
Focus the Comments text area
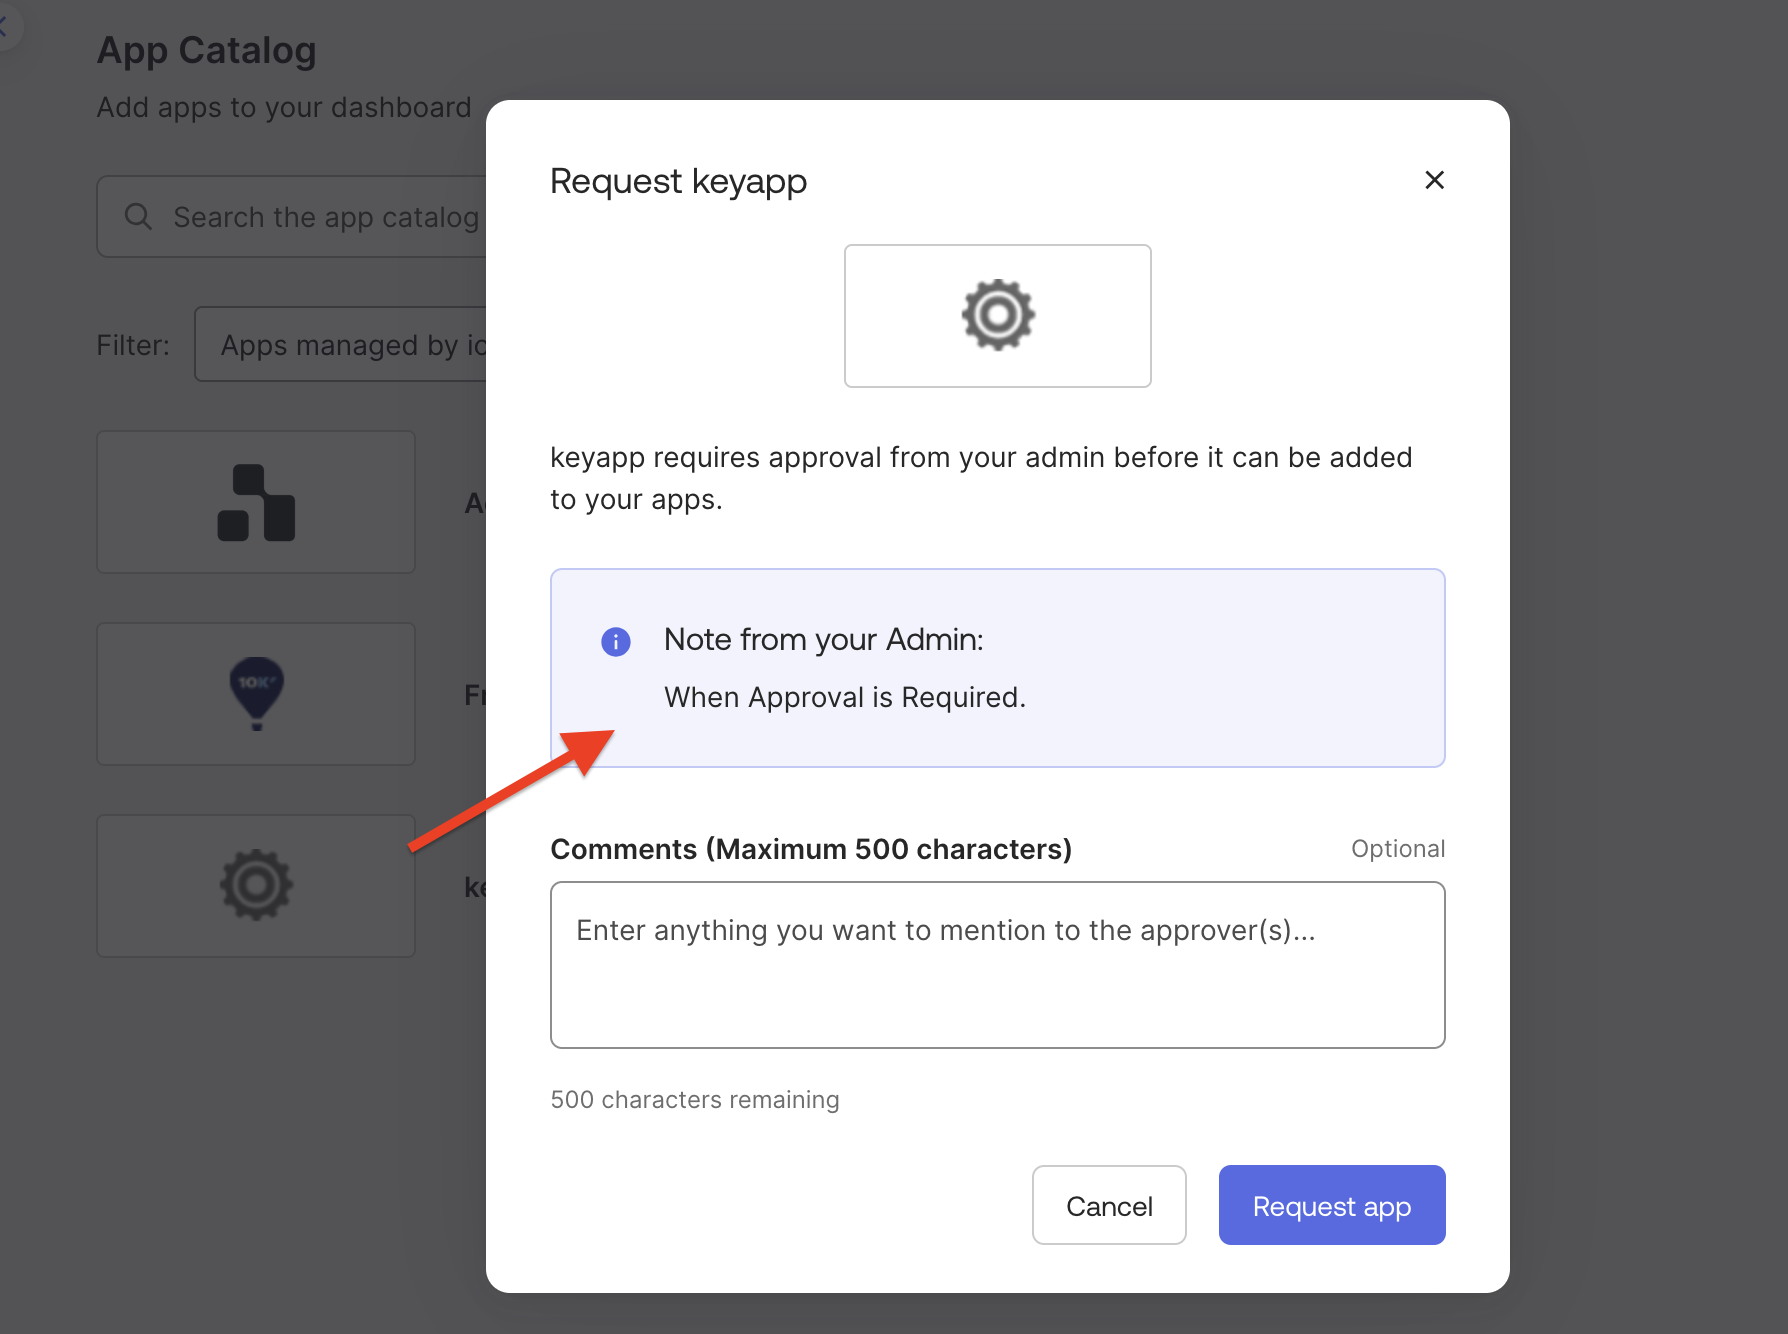point(998,965)
